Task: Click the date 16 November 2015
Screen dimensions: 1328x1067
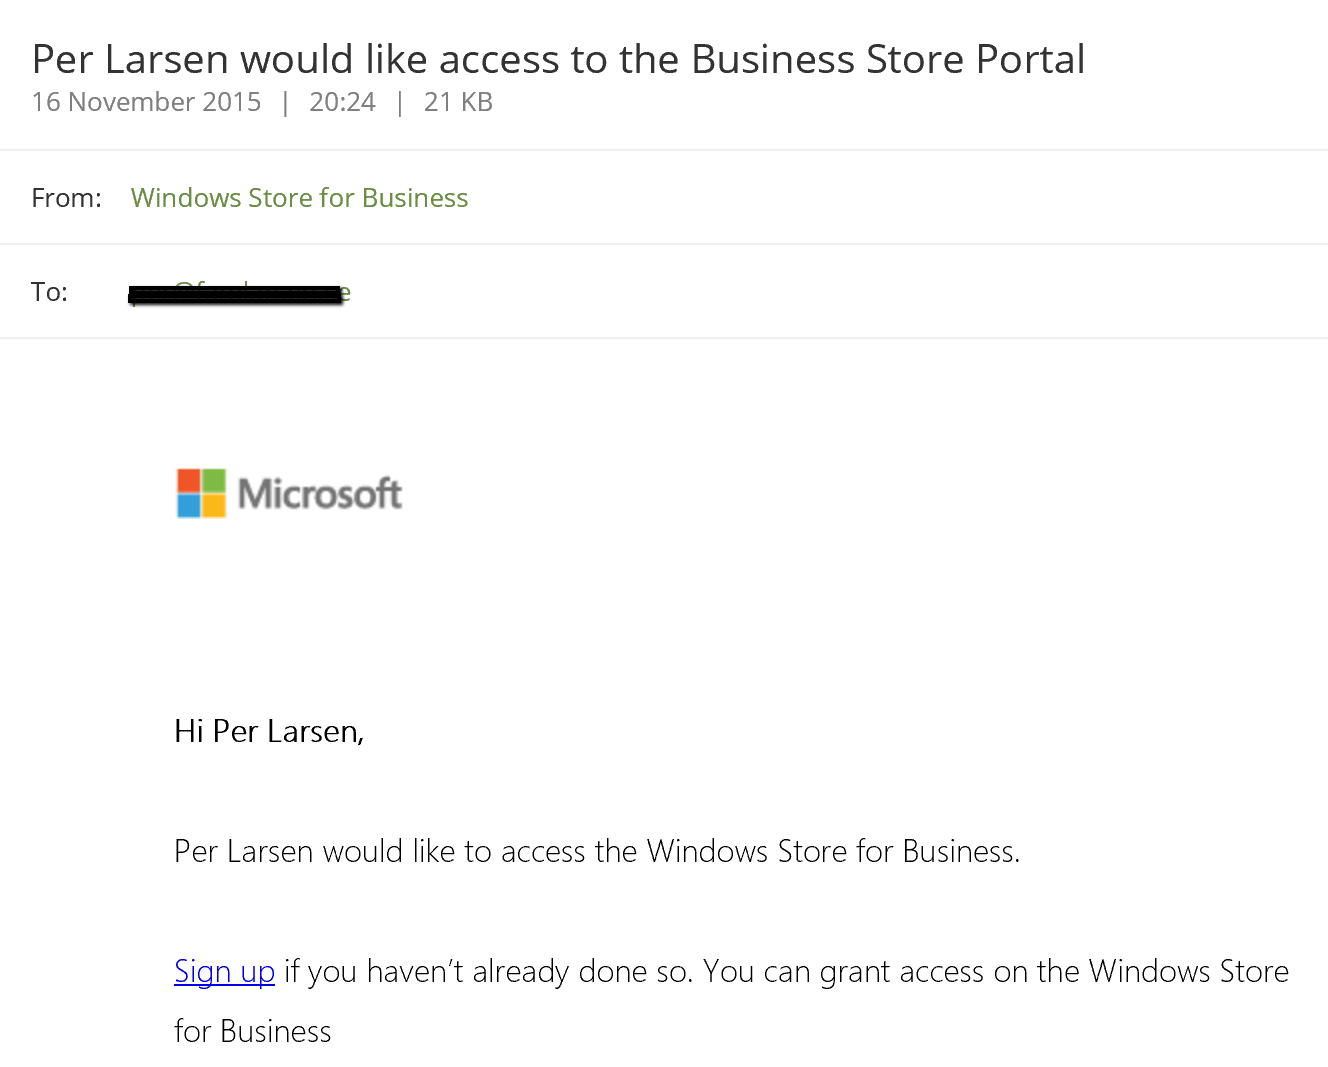Action: point(146,102)
